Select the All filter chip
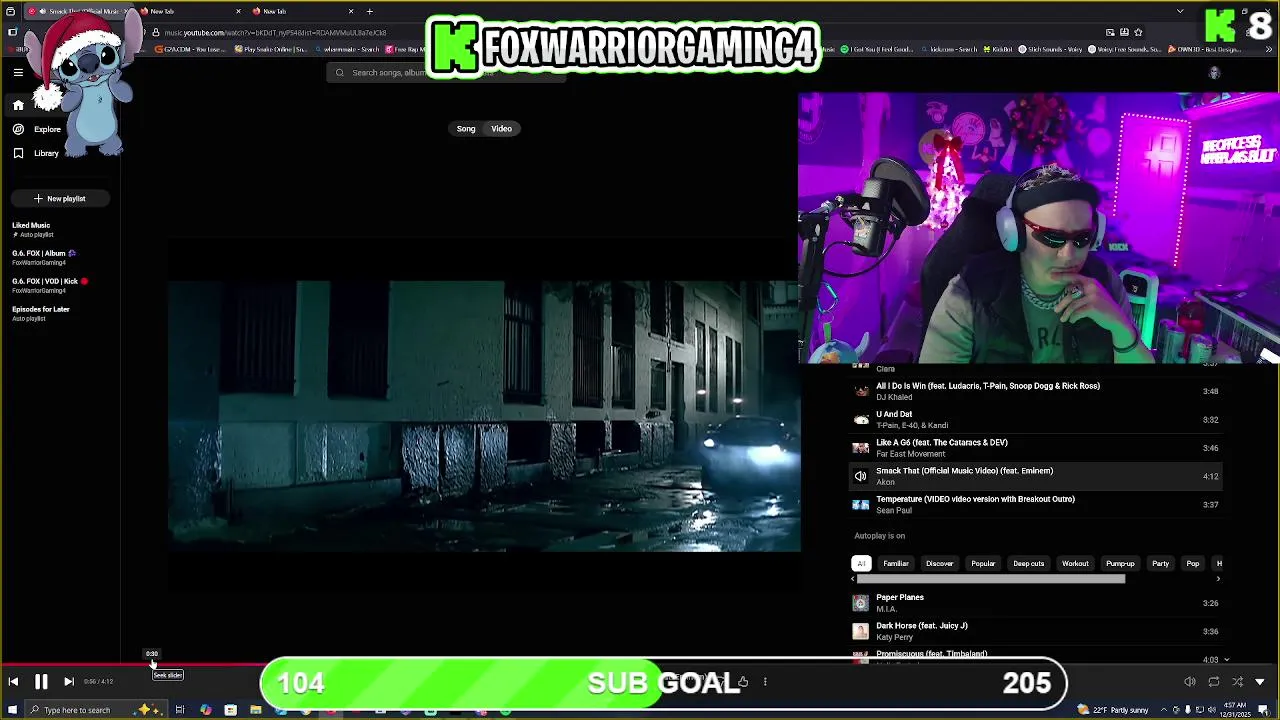 [861, 564]
